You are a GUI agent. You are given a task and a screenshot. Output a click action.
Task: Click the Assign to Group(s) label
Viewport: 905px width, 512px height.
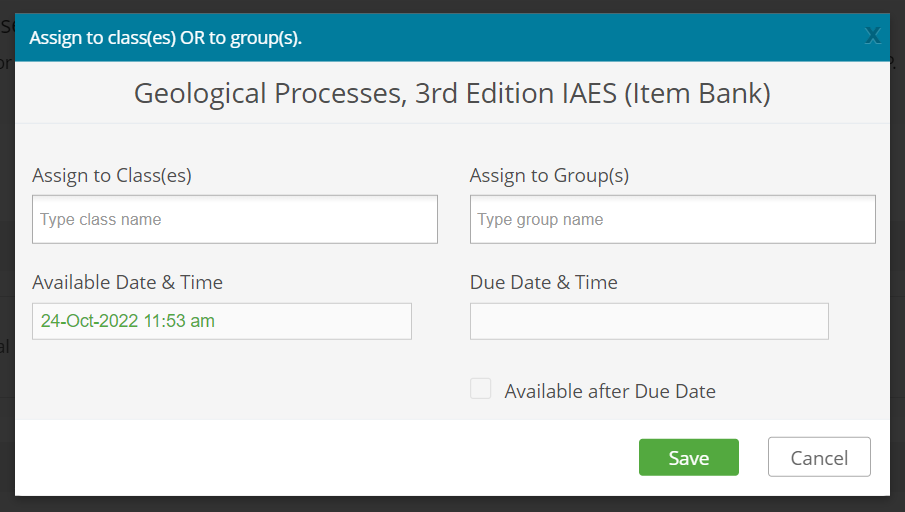pyautogui.click(x=549, y=175)
